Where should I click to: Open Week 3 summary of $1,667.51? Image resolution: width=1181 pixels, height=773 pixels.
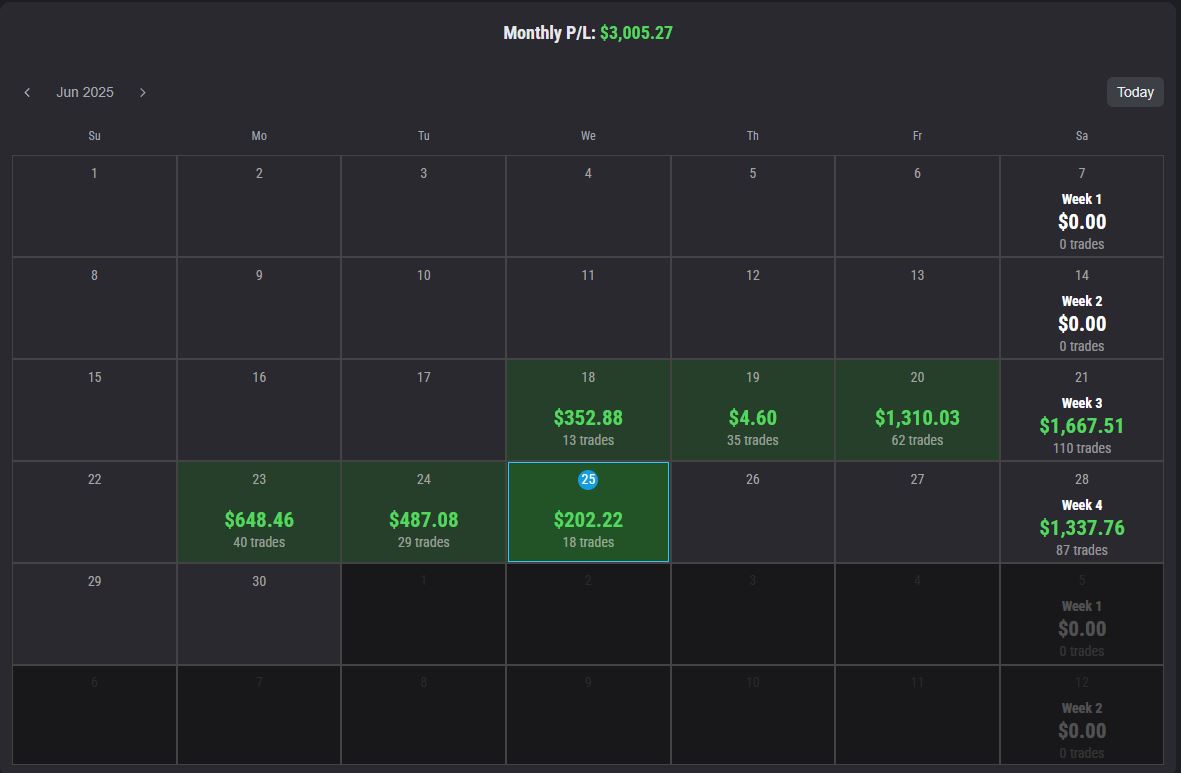pos(1081,425)
